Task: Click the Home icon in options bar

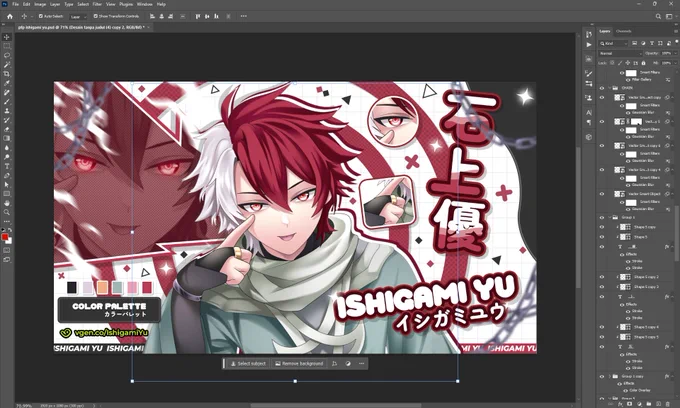Action: [x=10, y=16]
